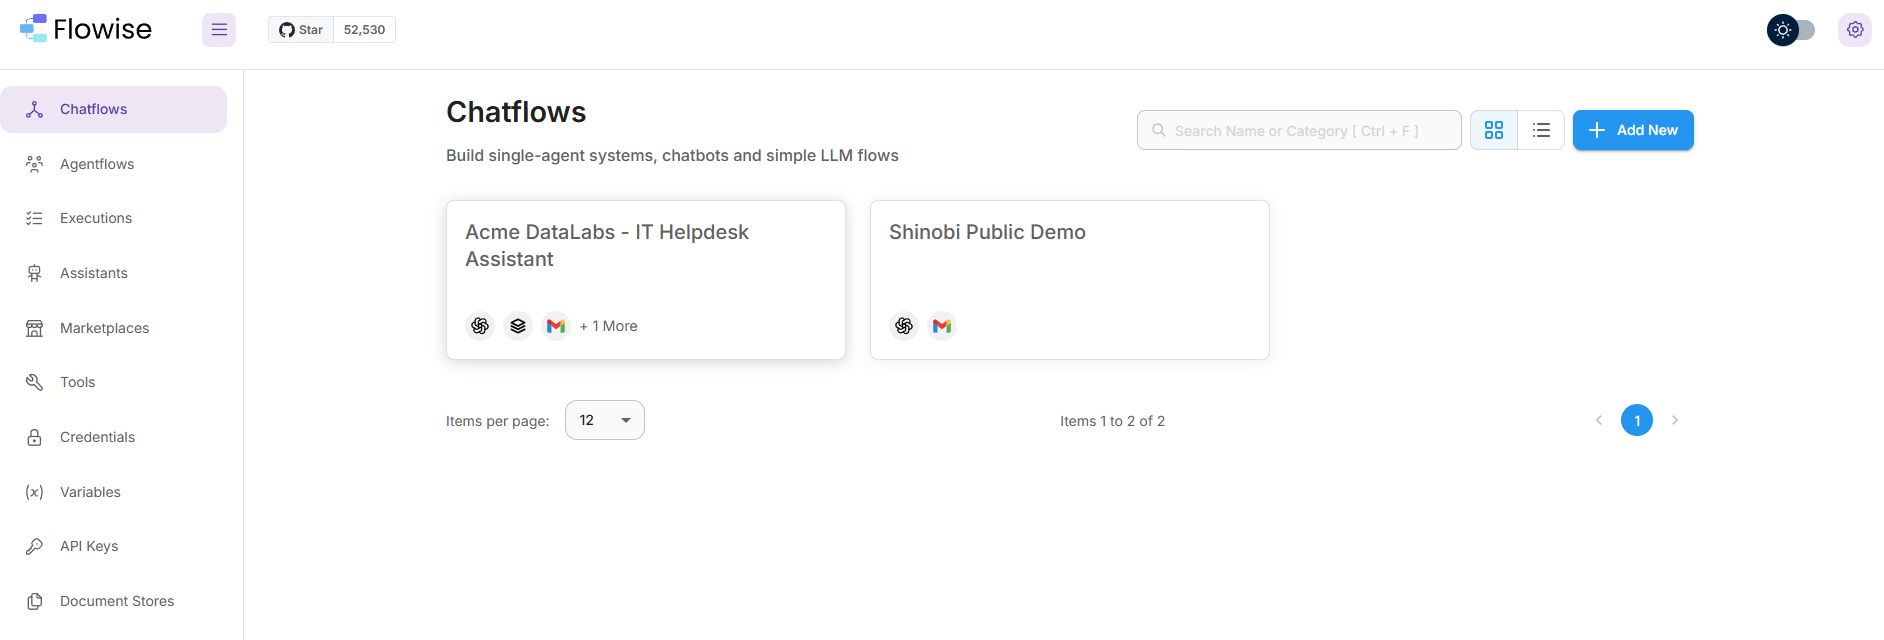Click the OpenAI icon on Shinobi card
1884x640 pixels.
click(904, 326)
